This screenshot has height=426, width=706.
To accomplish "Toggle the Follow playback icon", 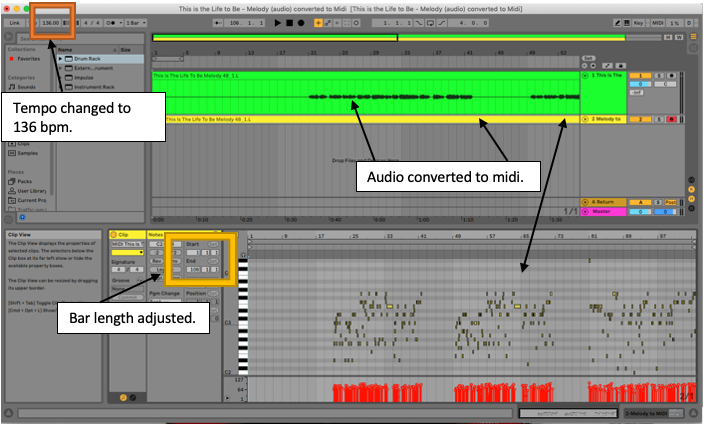I will coord(218,23).
